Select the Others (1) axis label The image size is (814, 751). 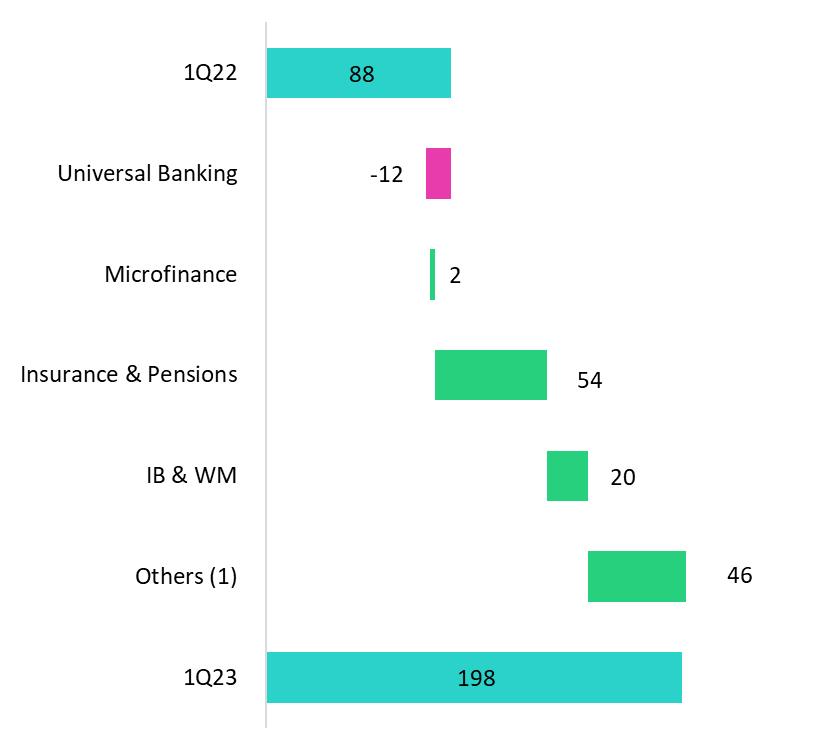(186, 576)
